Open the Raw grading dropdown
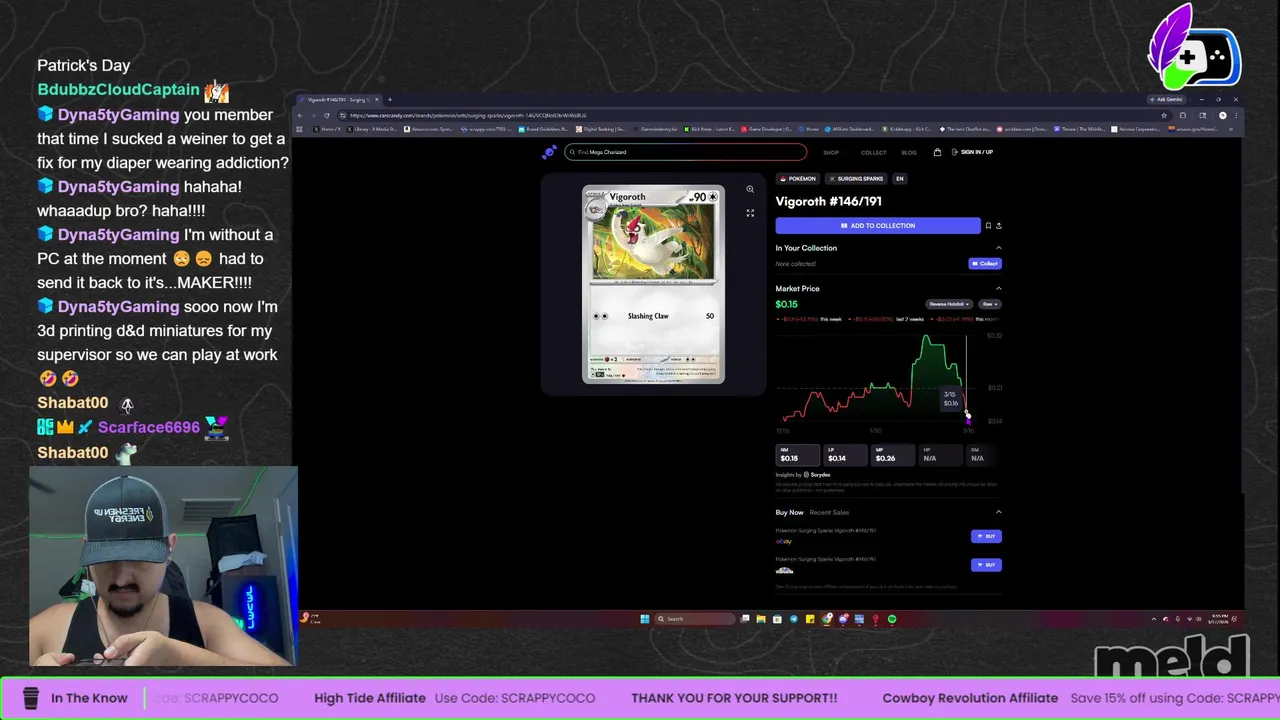 (989, 304)
